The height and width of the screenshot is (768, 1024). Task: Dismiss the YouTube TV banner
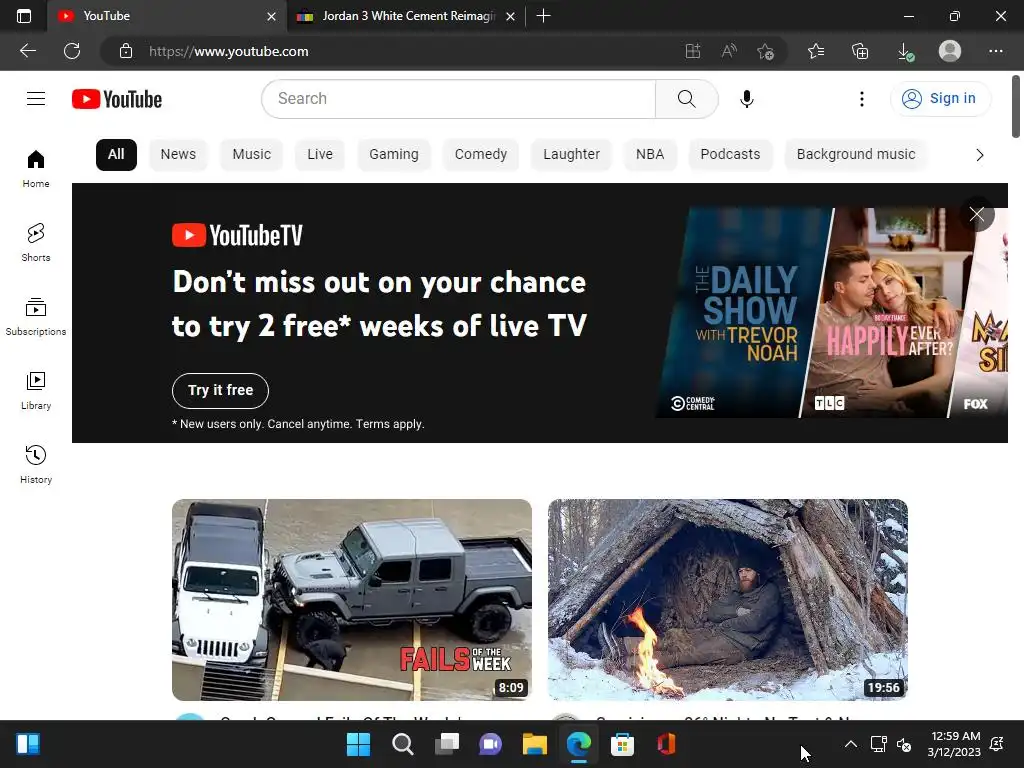977,214
